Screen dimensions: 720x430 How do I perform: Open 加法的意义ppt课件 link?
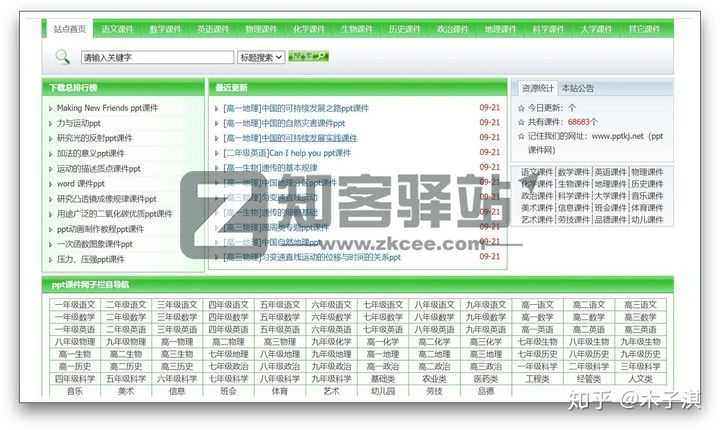[x=90, y=153]
